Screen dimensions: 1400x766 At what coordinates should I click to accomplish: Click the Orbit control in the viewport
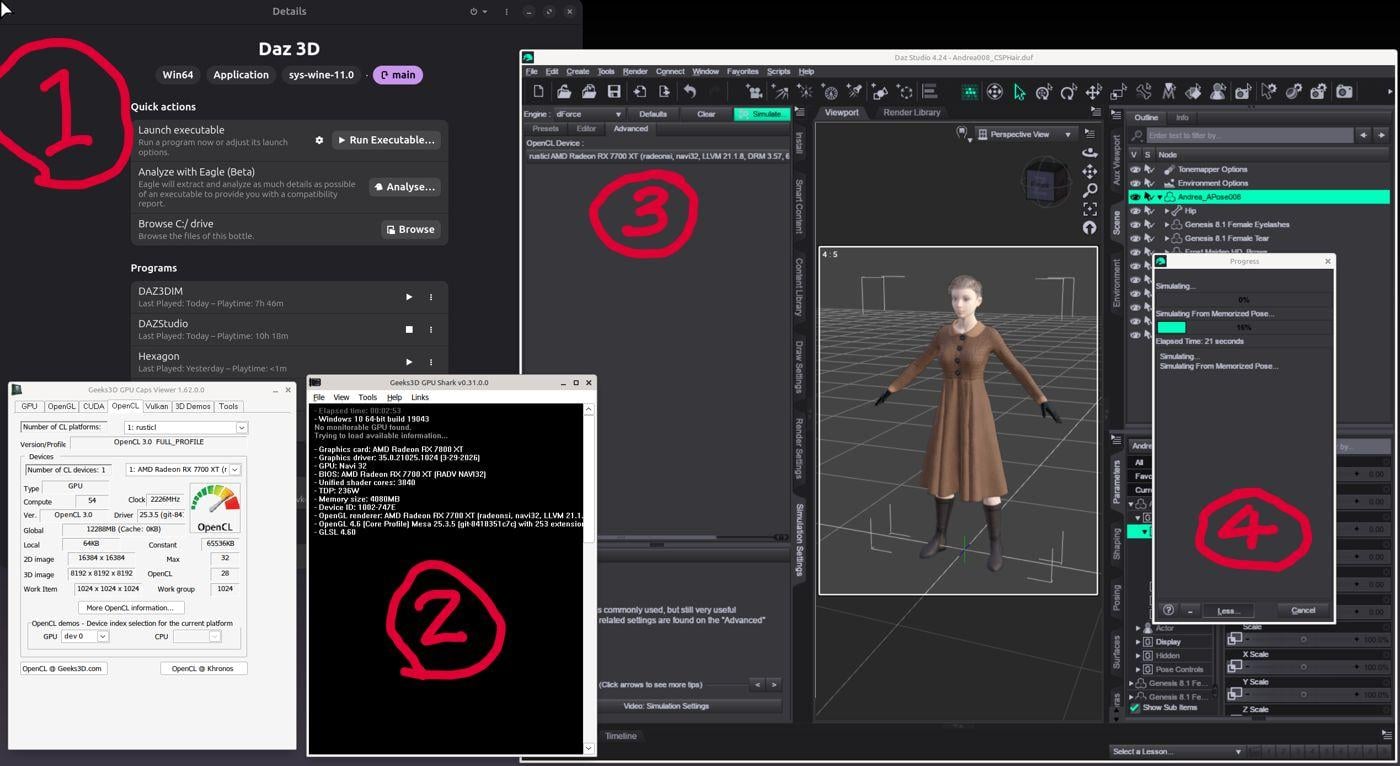click(1089, 152)
